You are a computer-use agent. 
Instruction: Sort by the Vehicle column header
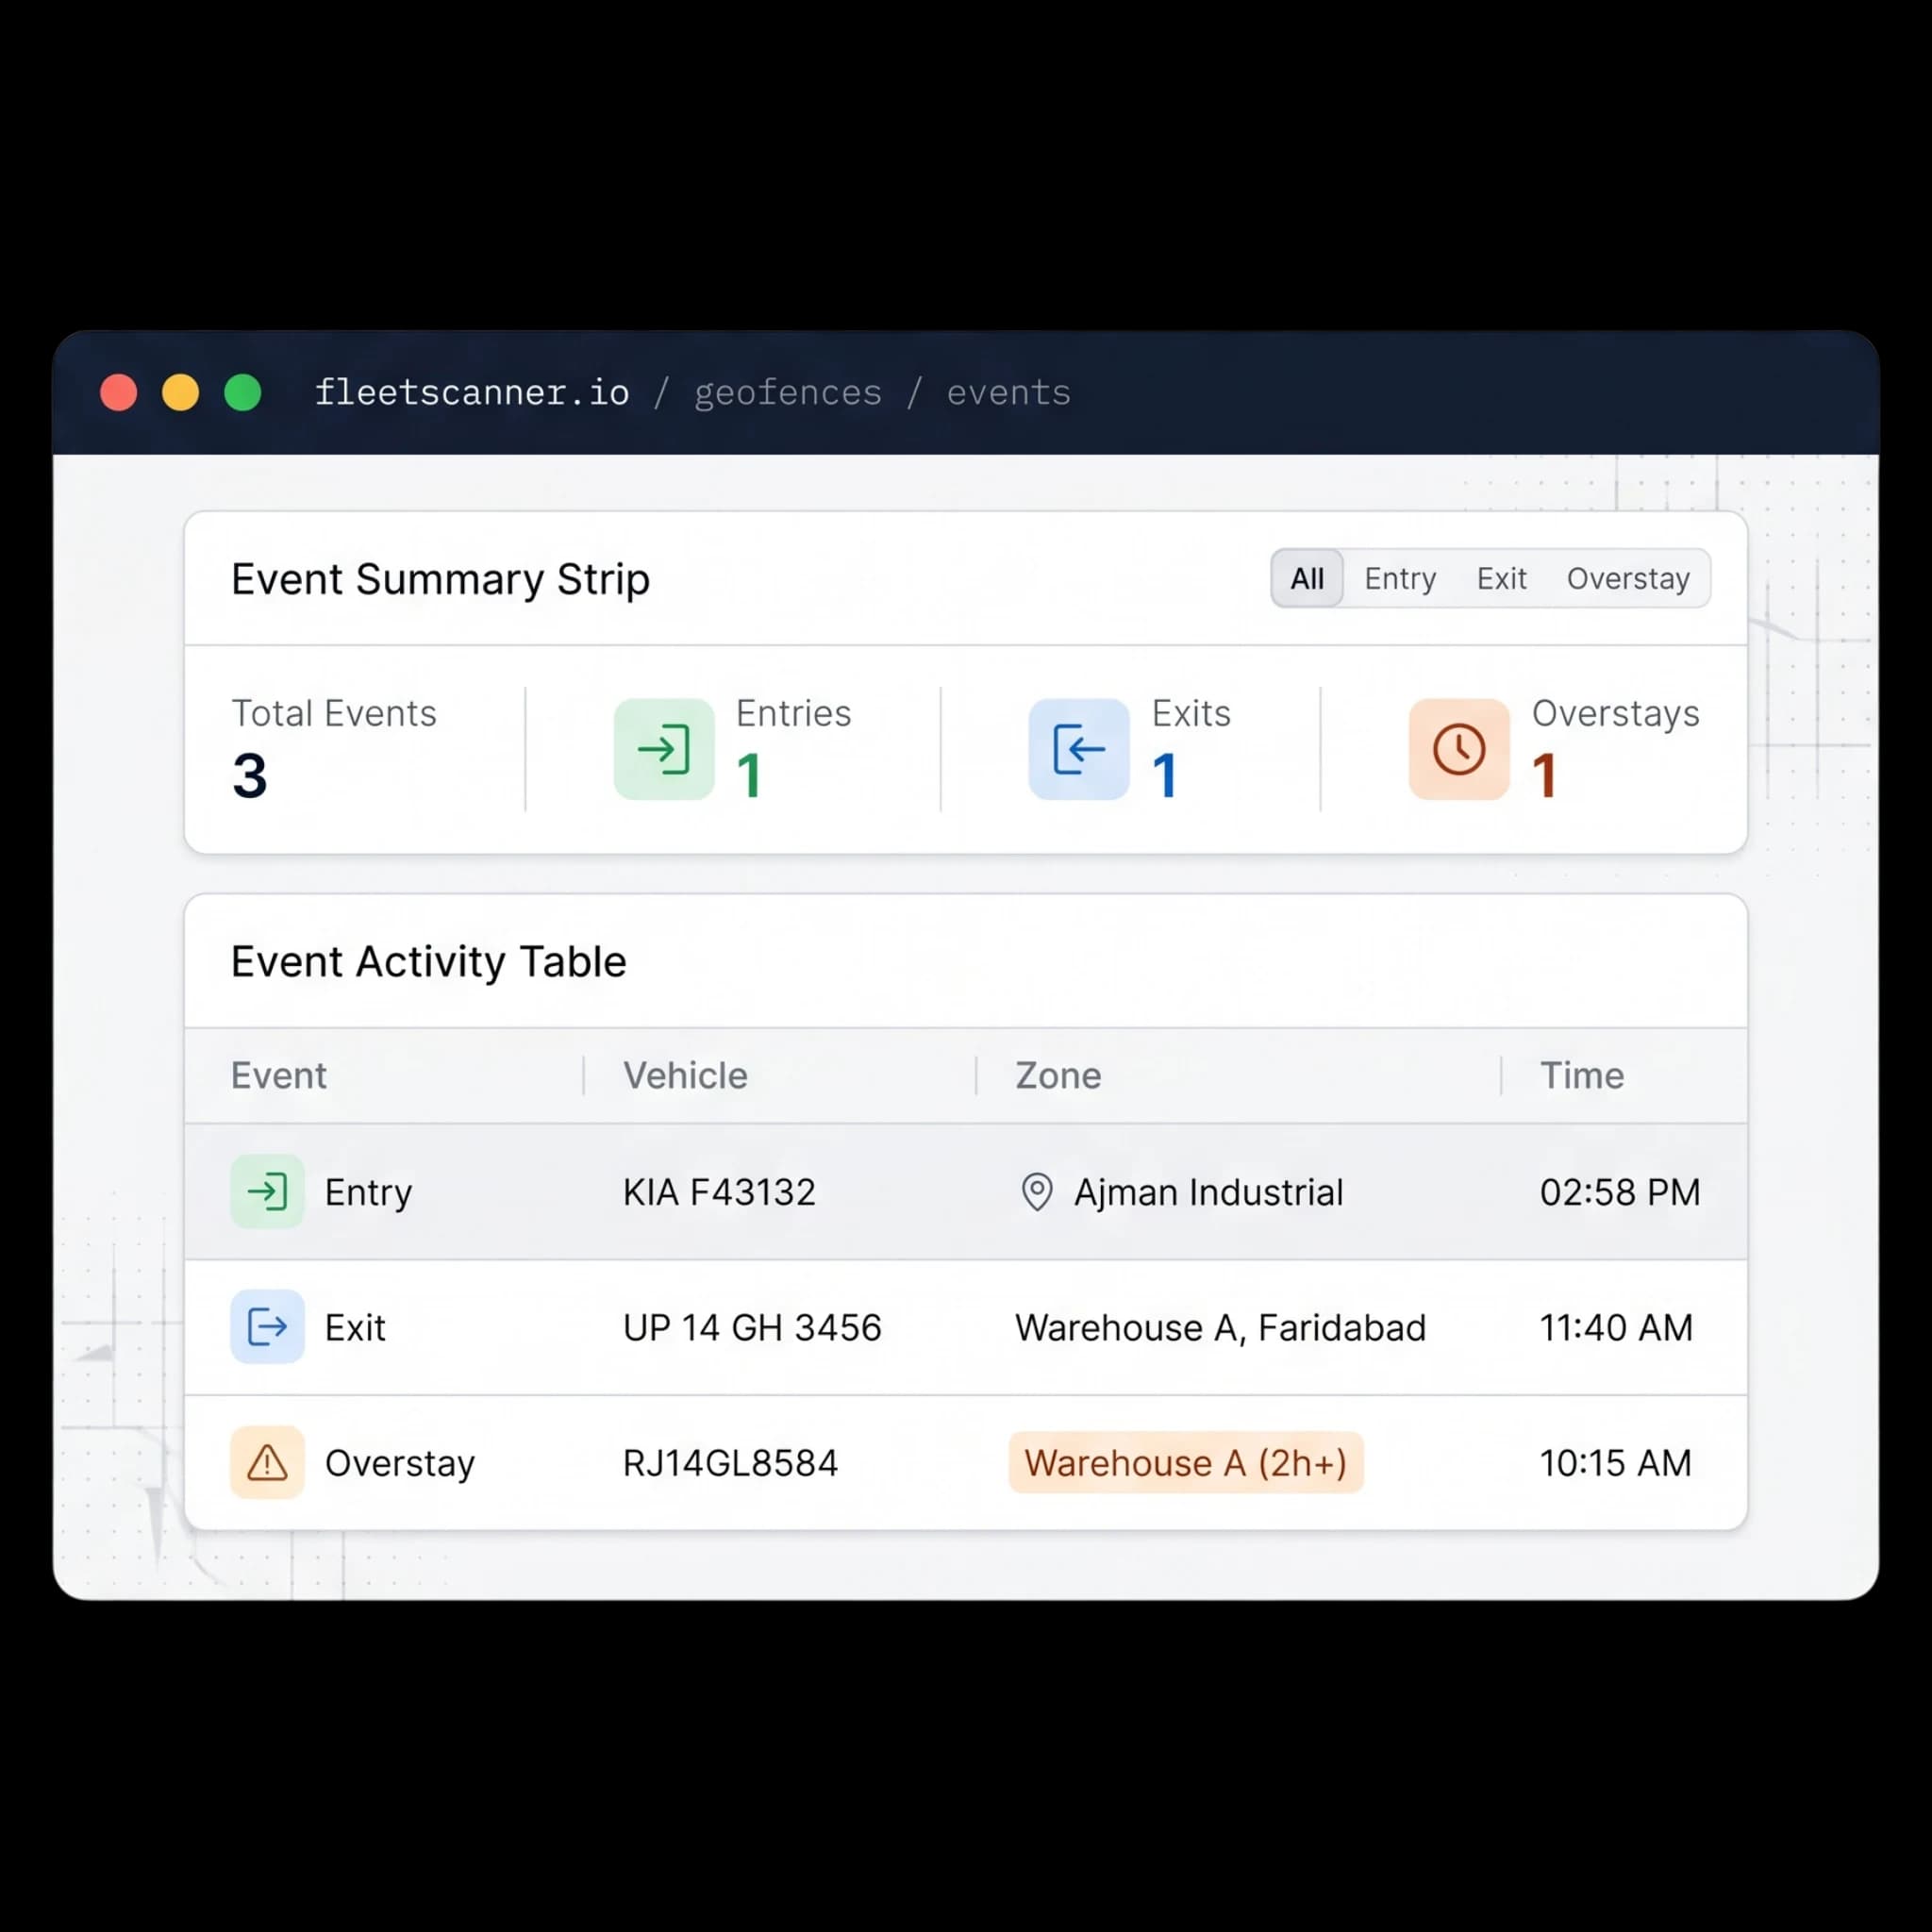click(685, 1075)
